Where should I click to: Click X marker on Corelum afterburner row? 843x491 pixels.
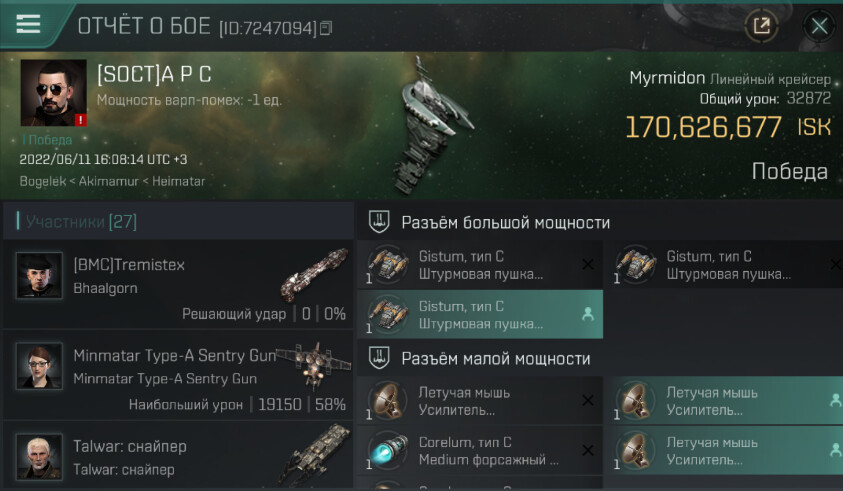point(588,450)
